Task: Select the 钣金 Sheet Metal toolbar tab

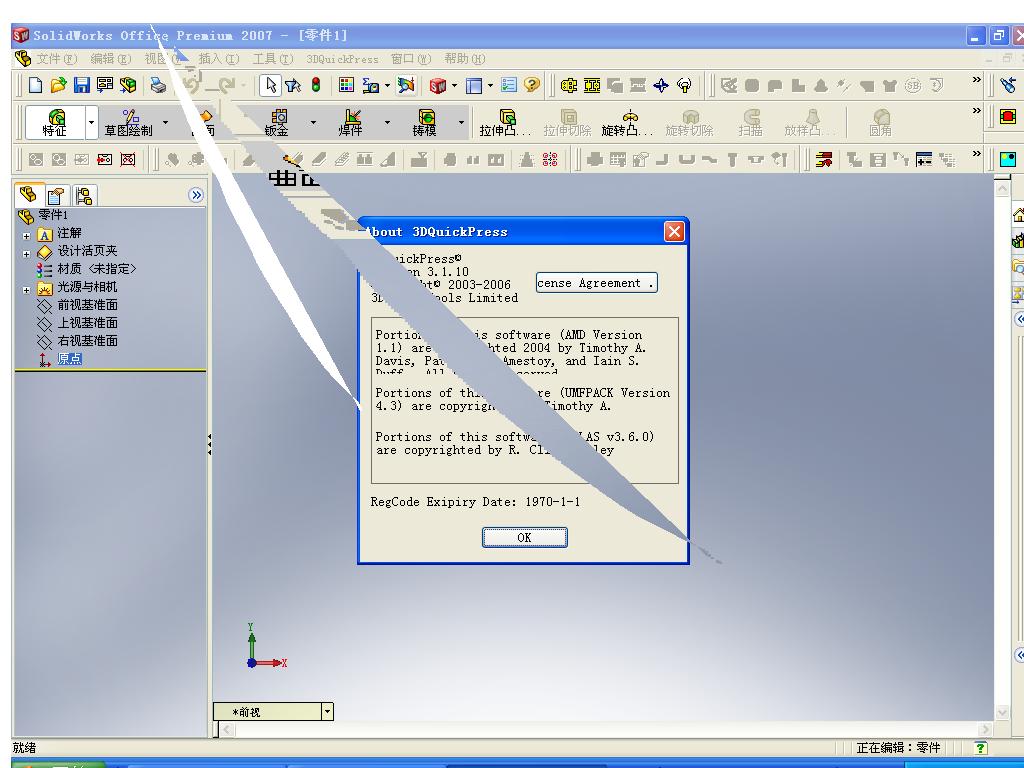Action: pyautogui.click(x=277, y=122)
